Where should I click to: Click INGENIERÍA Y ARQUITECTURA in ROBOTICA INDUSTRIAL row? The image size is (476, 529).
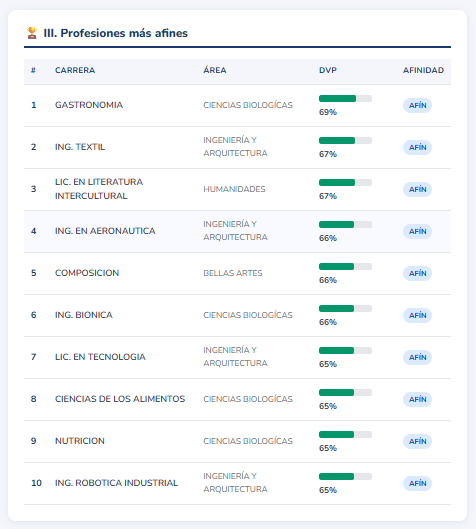pyautogui.click(x=235, y=482)
